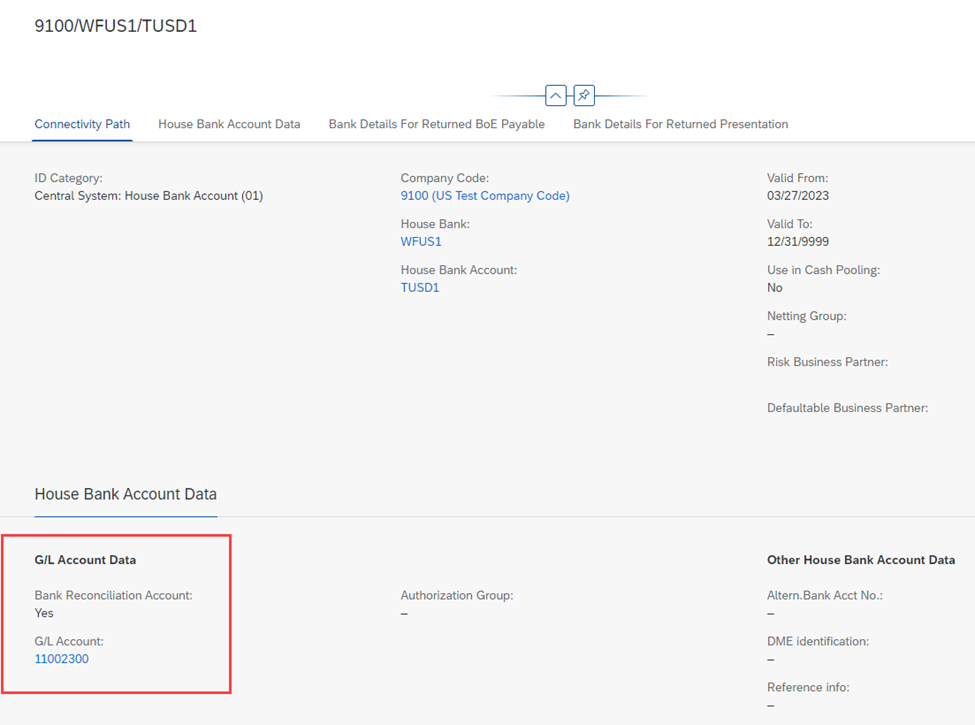Click the Bank Reconciliation Account Yes value
The height and width of the screenshot is (725, 975).
click(x=44, y=613)
